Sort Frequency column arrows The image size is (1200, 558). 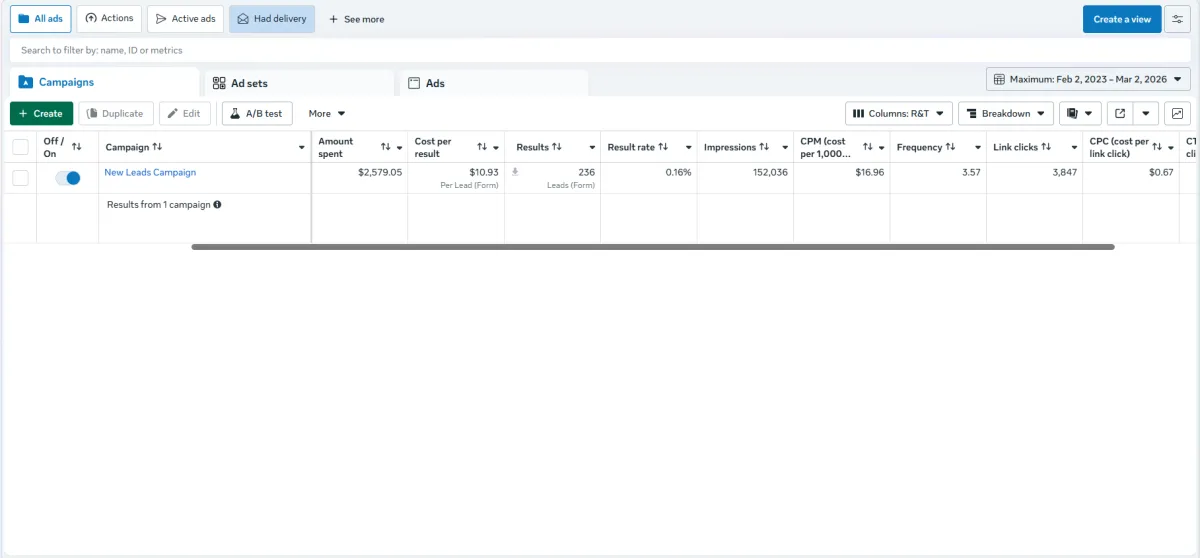[950, 147]
